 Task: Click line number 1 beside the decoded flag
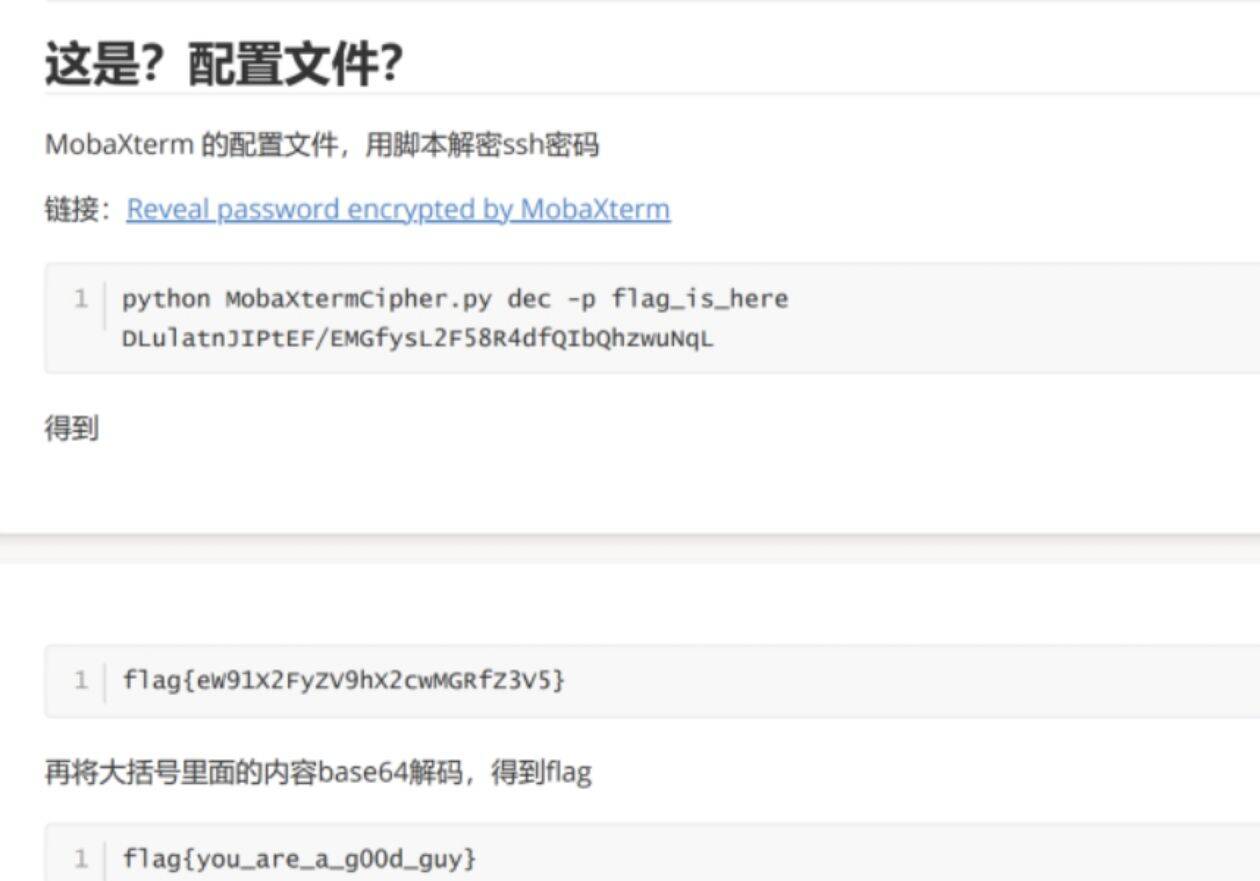click(x=82, y=858)
